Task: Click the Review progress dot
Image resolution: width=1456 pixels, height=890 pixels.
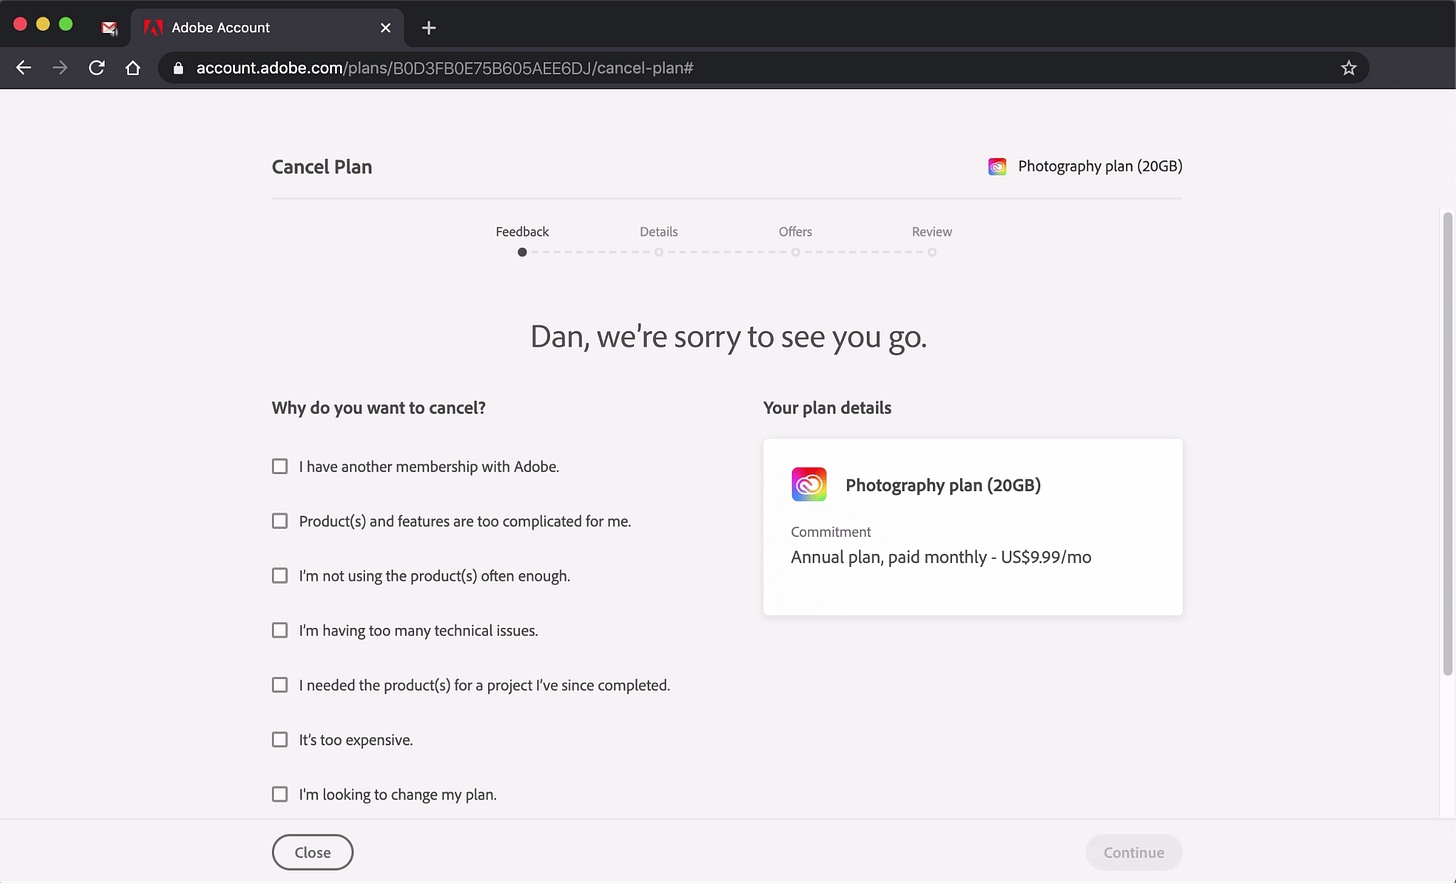Action: click(932, 252)
